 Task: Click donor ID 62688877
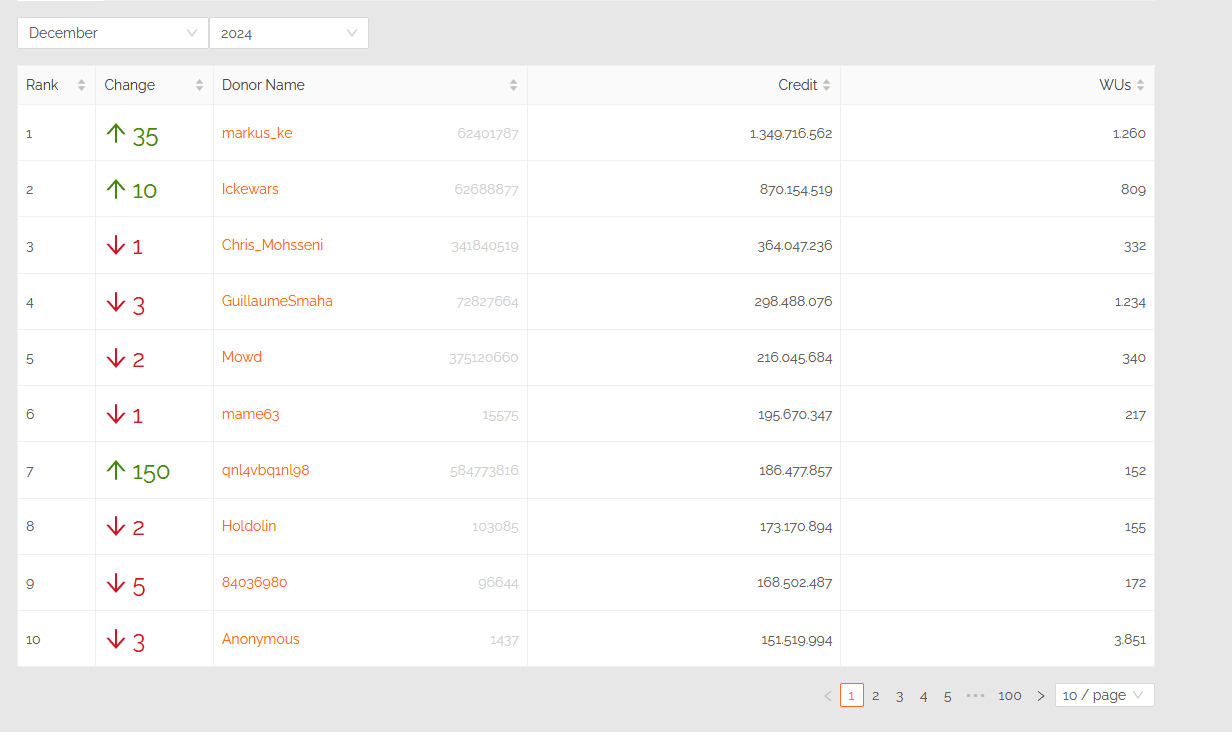click(486, 189)
